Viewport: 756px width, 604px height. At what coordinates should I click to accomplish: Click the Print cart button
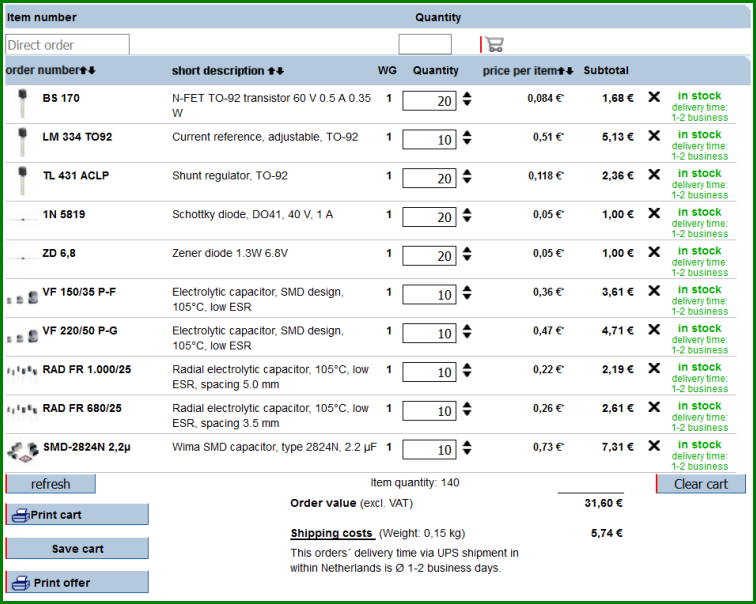pos(77,515)
